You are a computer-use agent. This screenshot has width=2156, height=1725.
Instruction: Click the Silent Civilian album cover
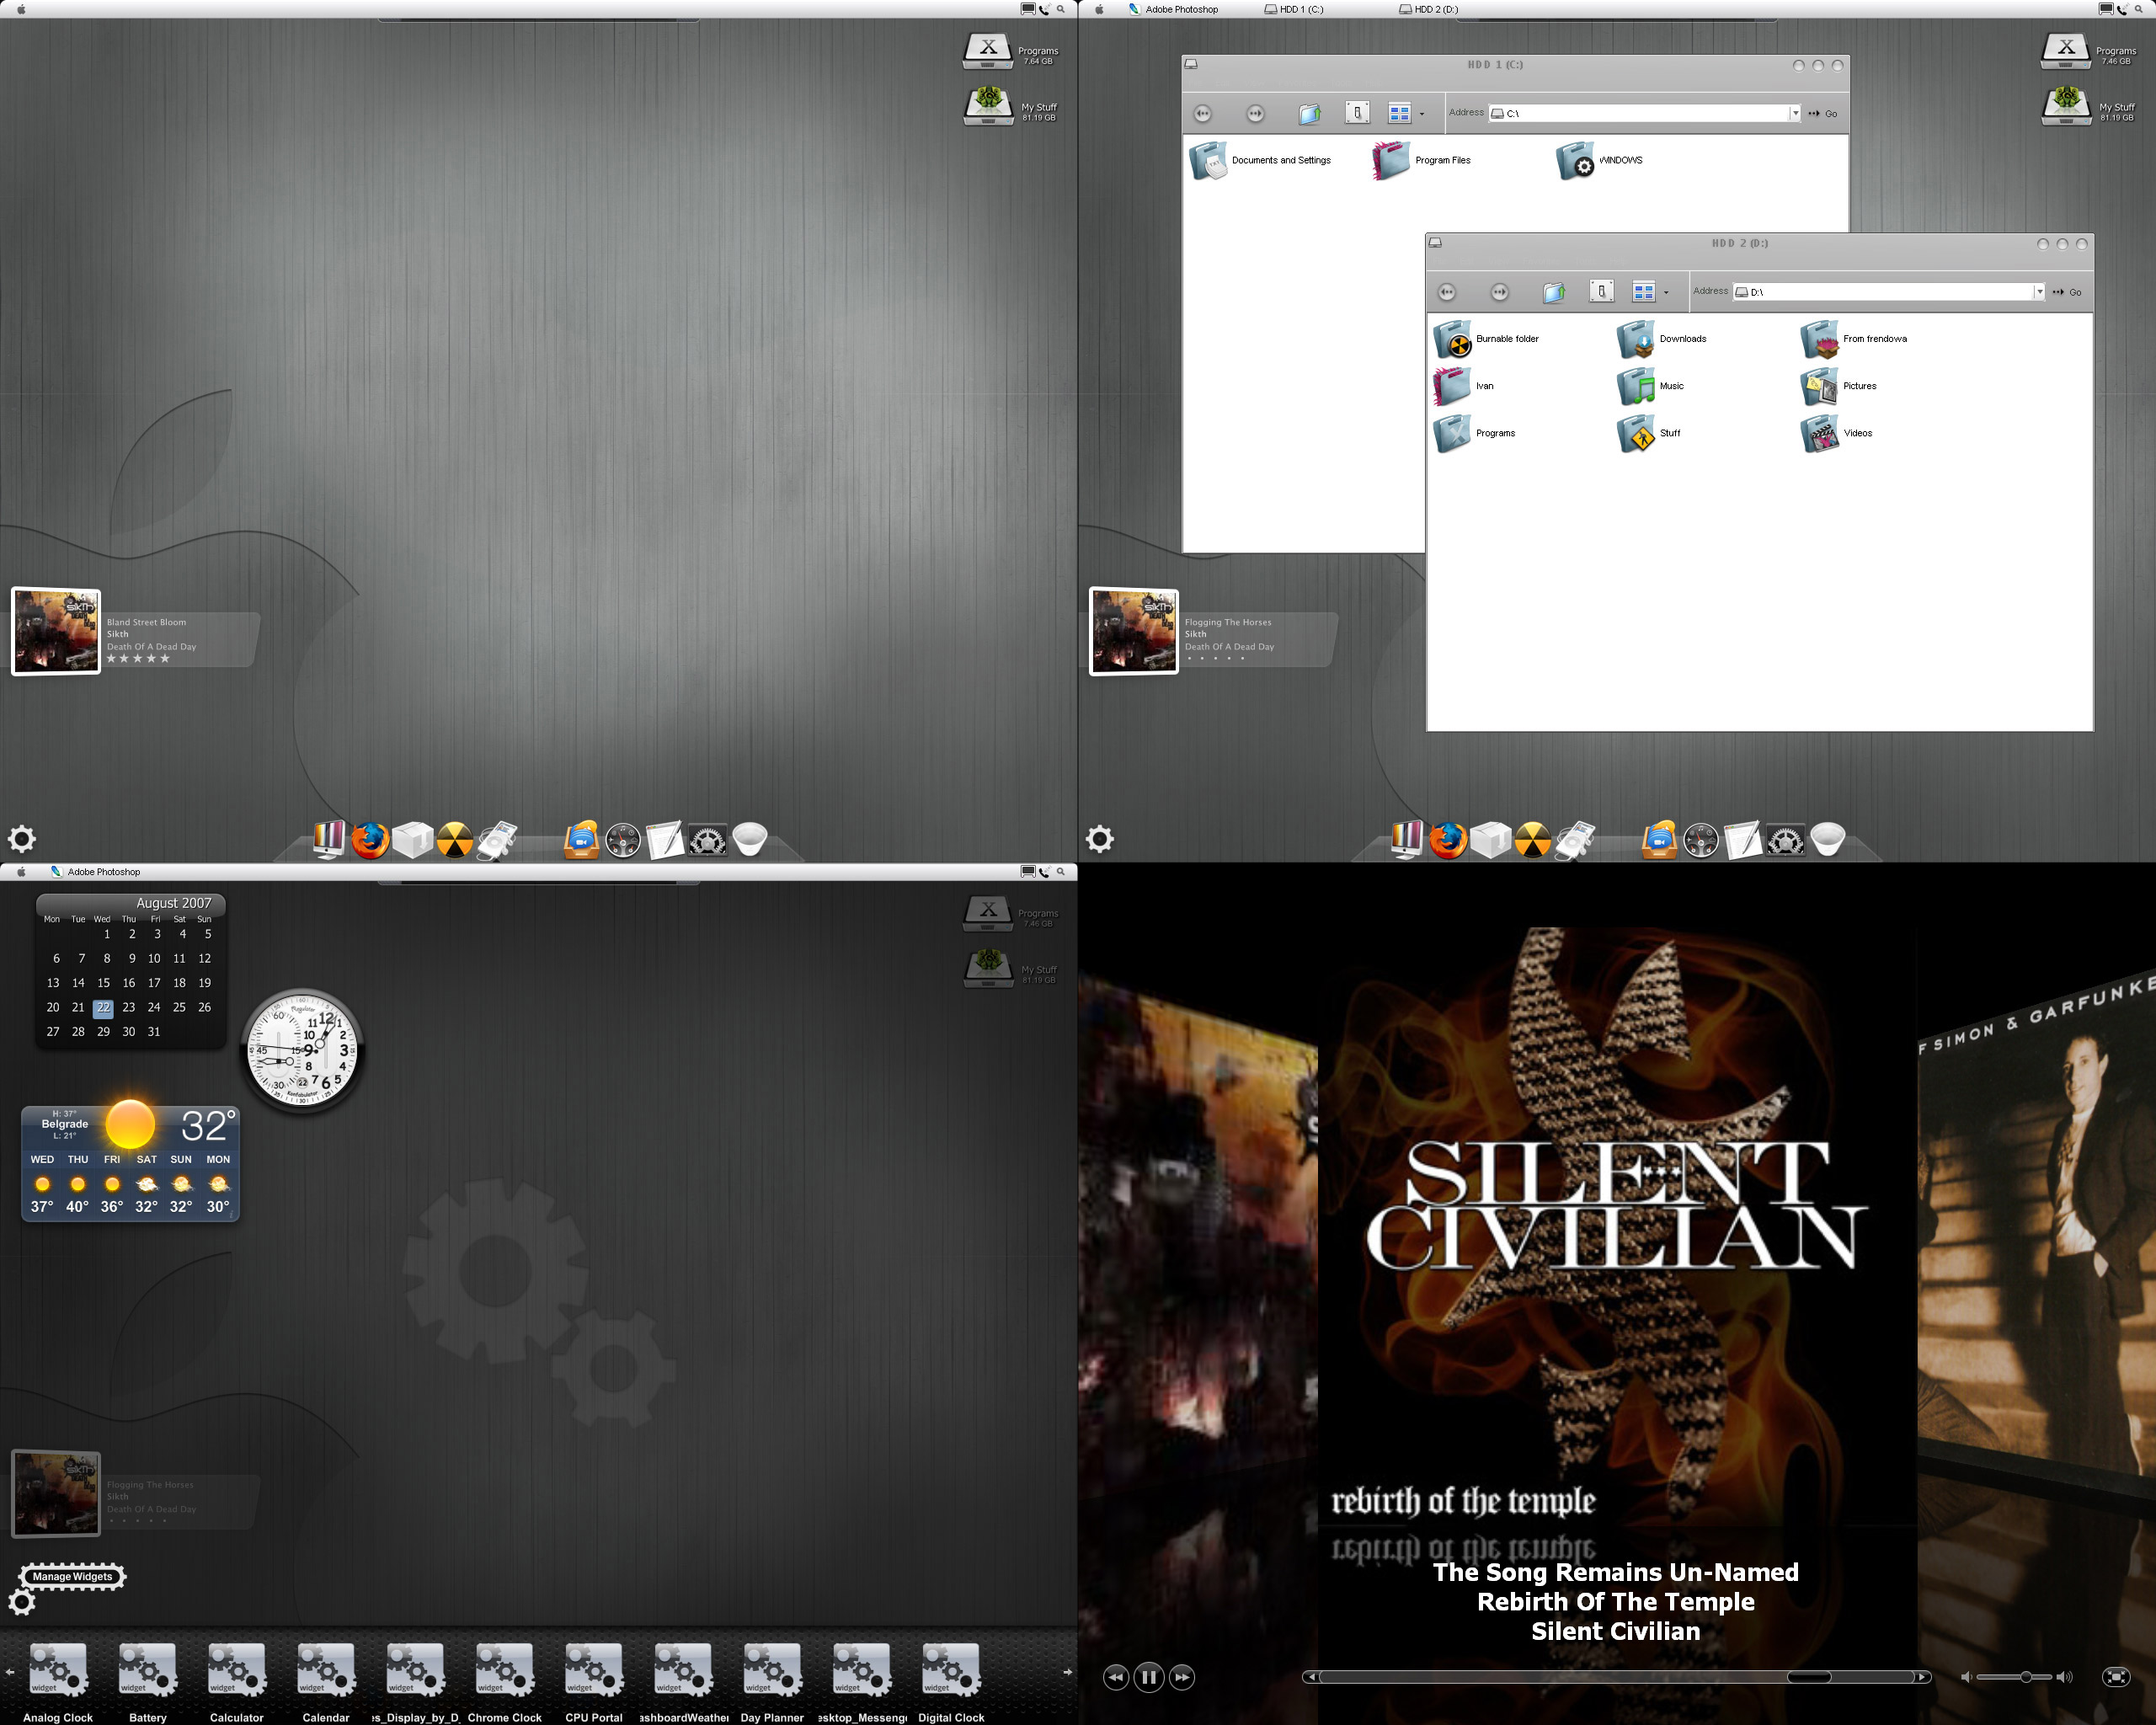click(x=1616, y=1225)
